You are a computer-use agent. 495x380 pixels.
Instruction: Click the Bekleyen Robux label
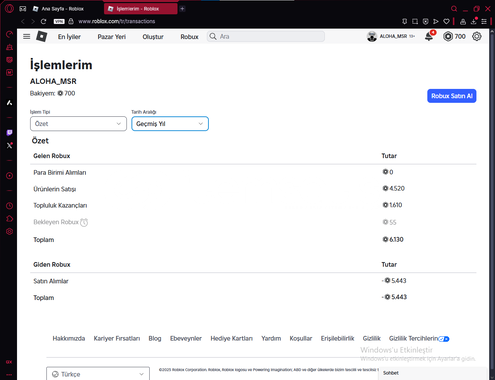(56, 222)
